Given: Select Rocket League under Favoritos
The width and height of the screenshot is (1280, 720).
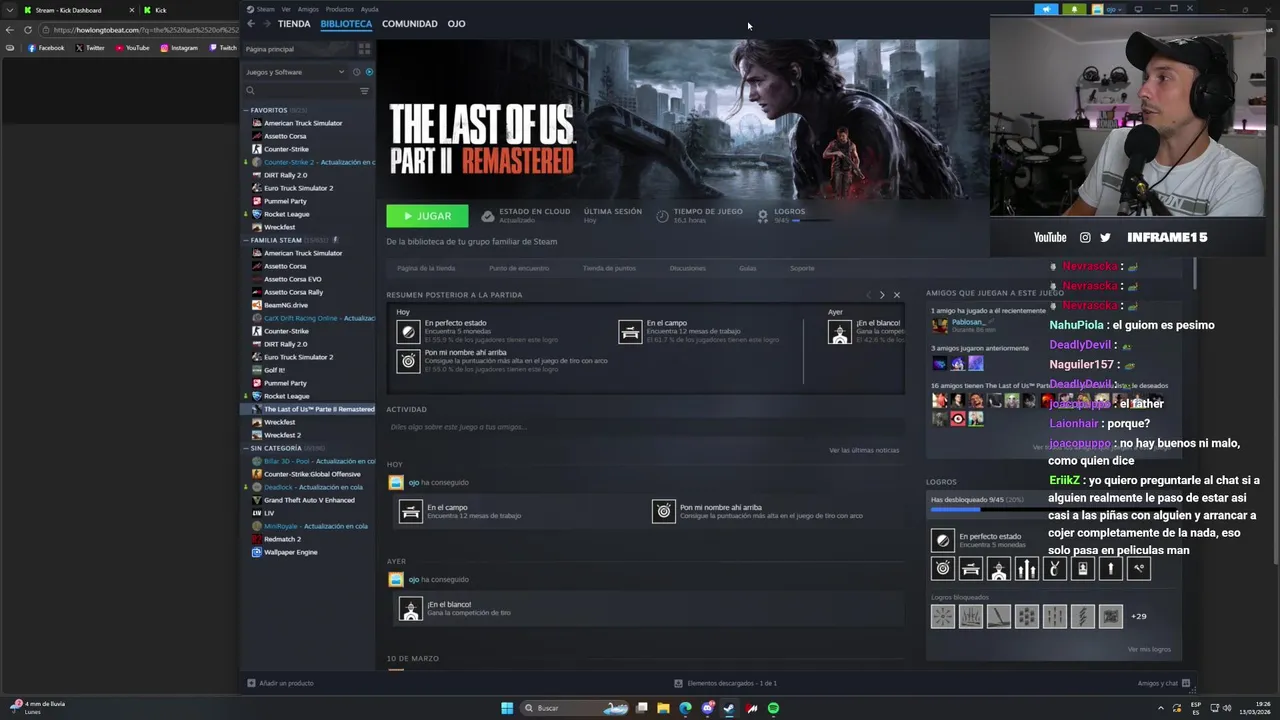Looking at the screenshot, I should click(286, 214).
